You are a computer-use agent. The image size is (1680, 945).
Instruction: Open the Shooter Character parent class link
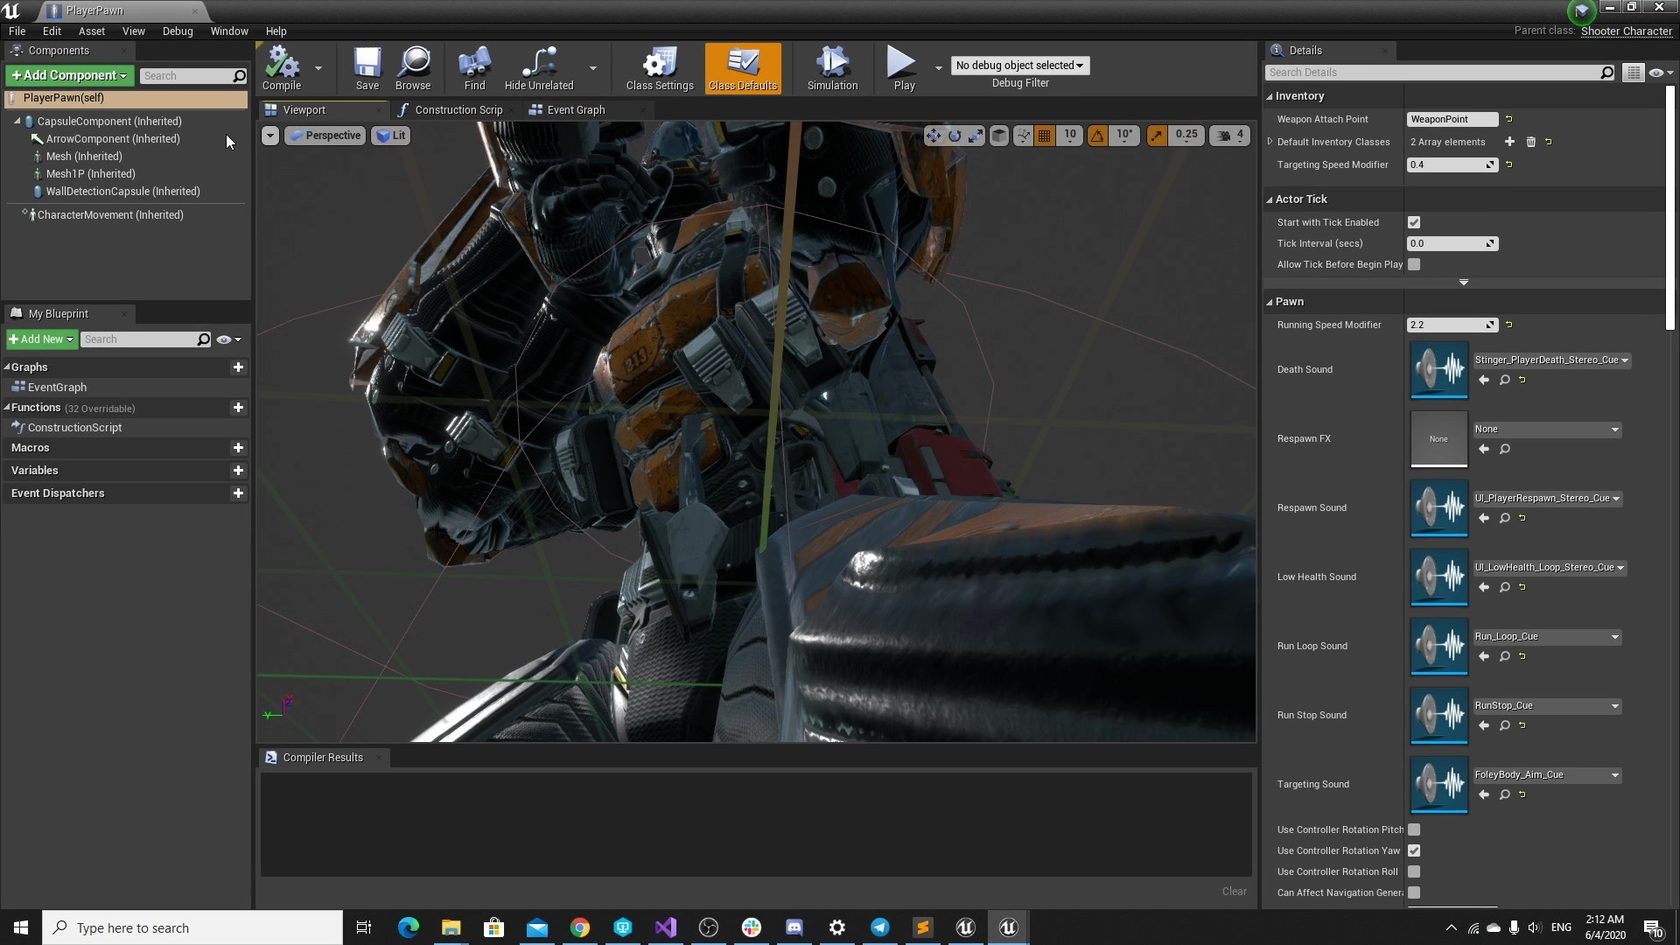point(1626,31)
